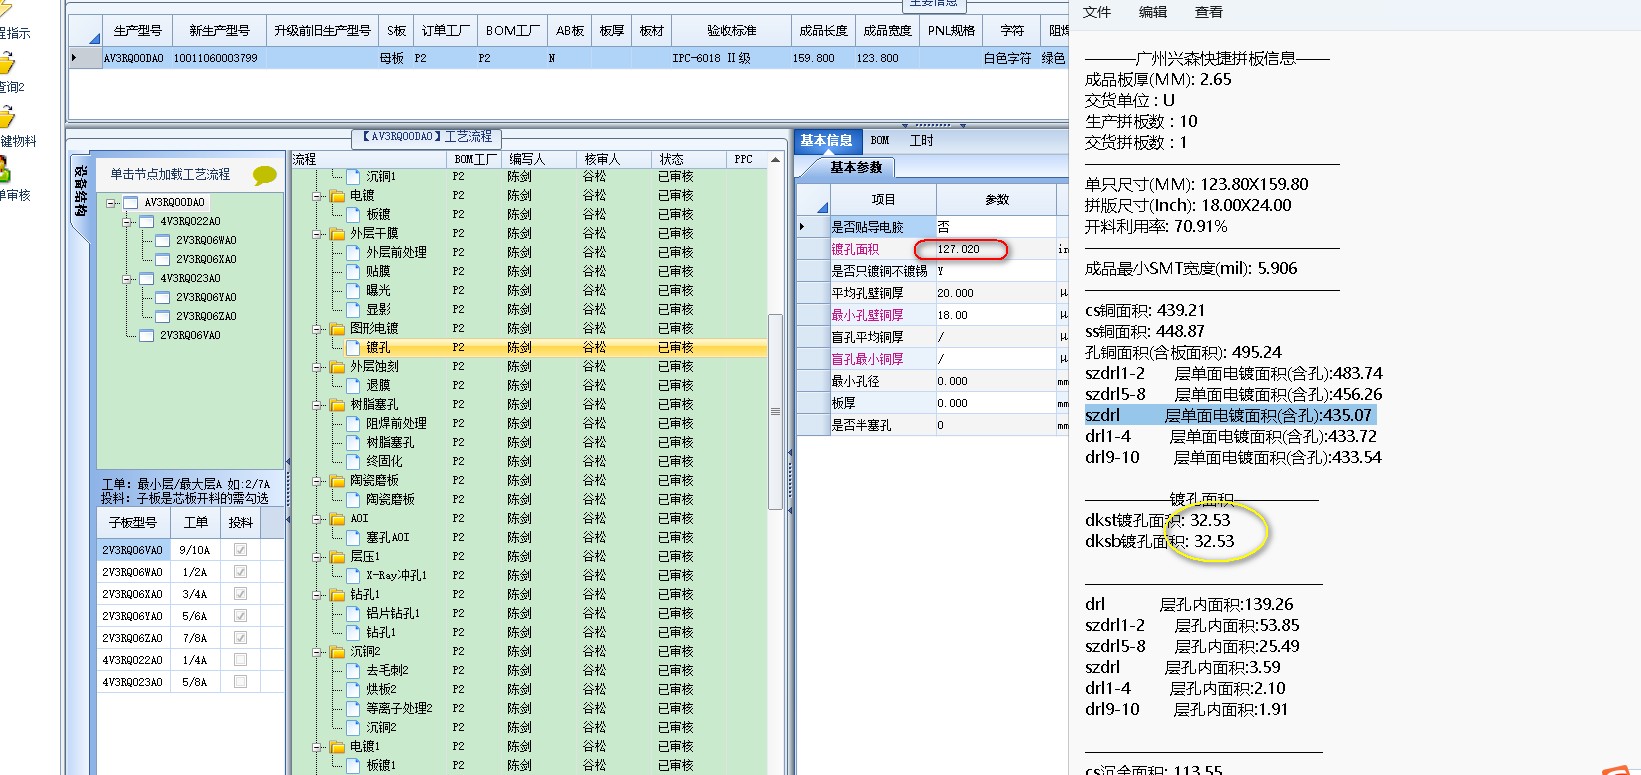Viewport: 1641px width, 775px height.
Task: Toggle 投料 checkbox for 2V3RQ06WA0 row
Action: [x=240, y=572]
